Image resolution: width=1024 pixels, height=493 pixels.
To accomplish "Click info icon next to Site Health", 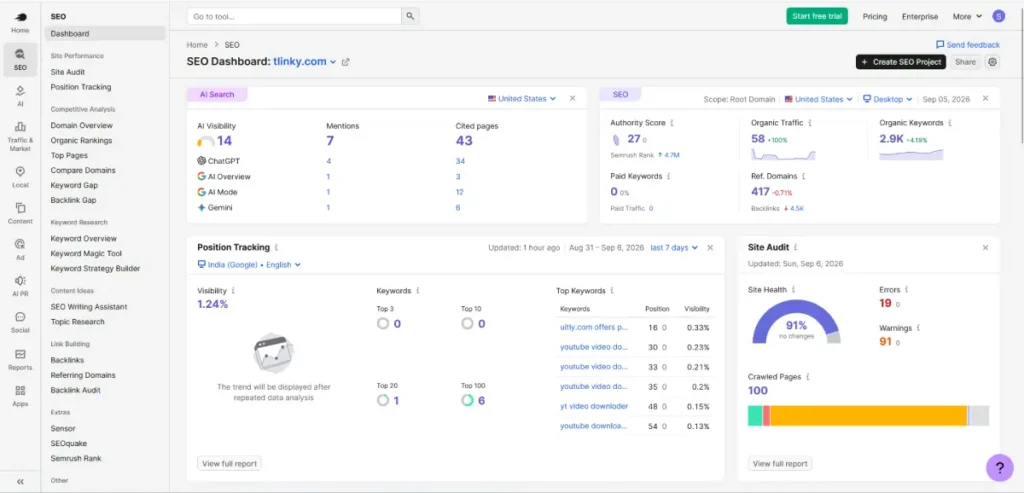I will [x=793, y=289].
